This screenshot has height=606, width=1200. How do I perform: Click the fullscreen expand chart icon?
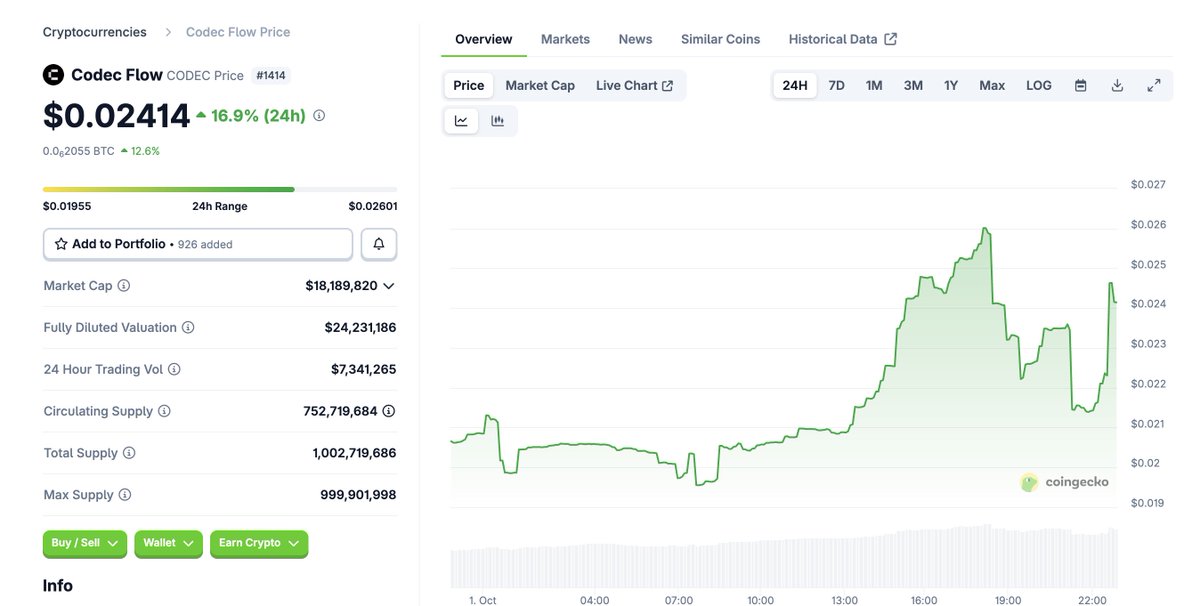coord(1154,86)
